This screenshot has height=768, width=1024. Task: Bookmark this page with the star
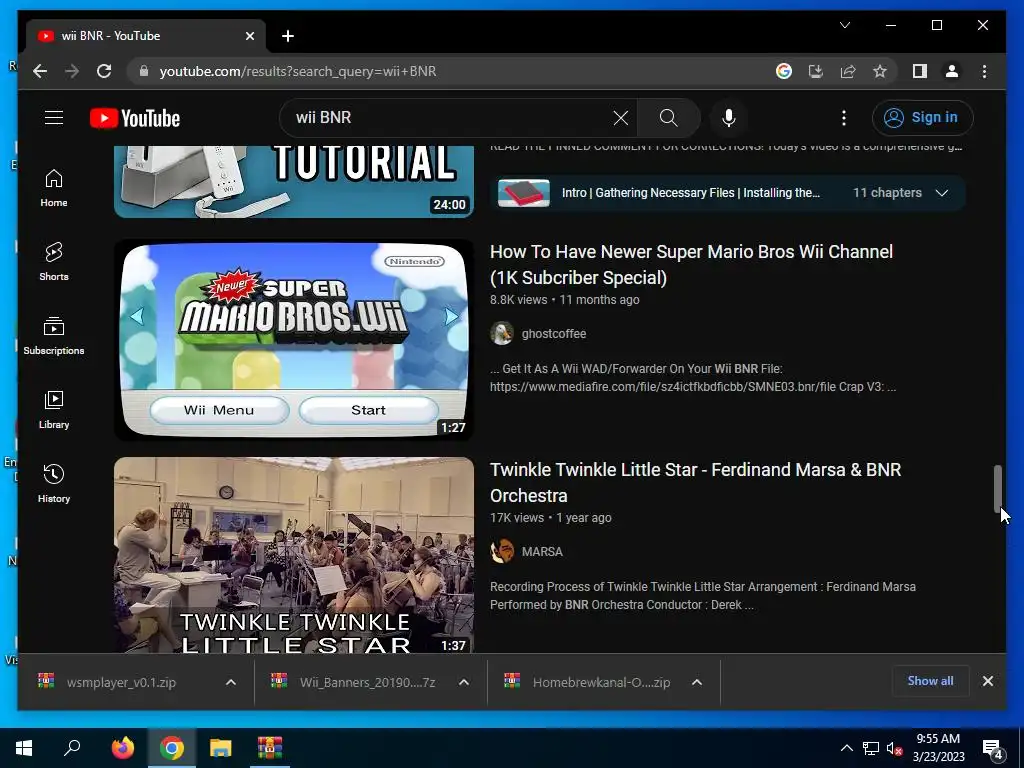point(880,71)
